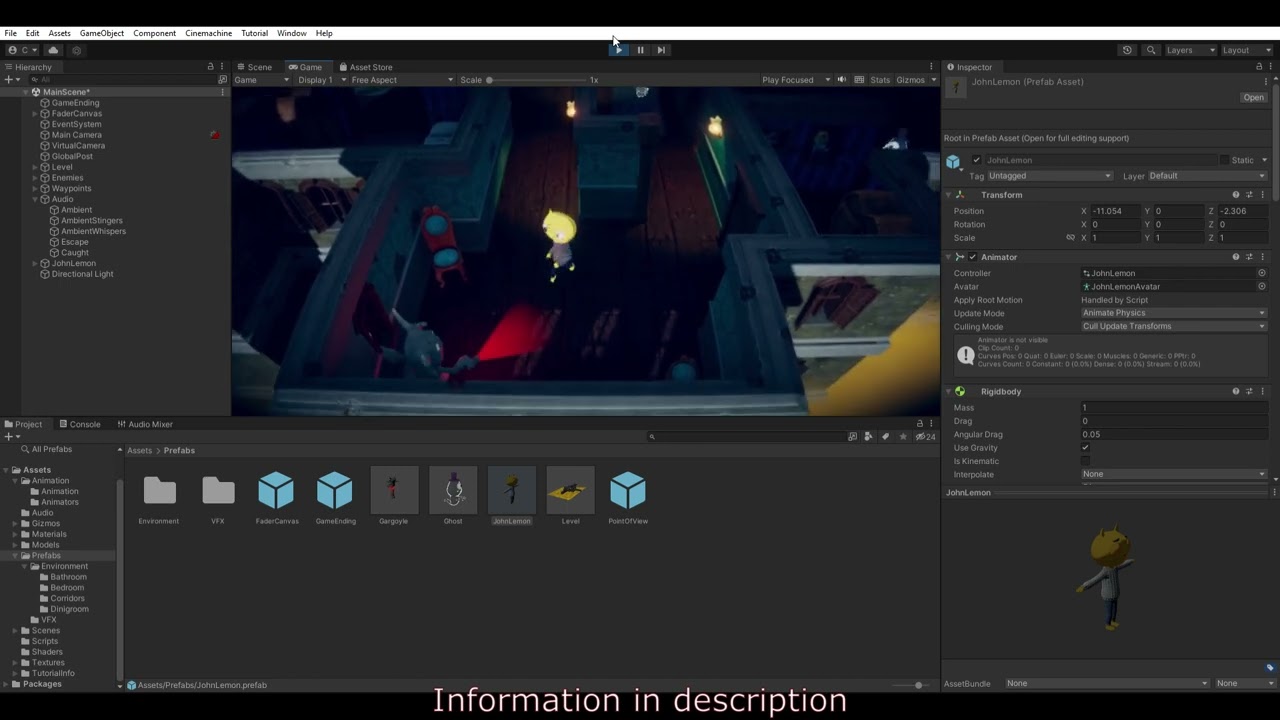
Task: Switch to the Asset Store tab
Action: coord(366,67)
